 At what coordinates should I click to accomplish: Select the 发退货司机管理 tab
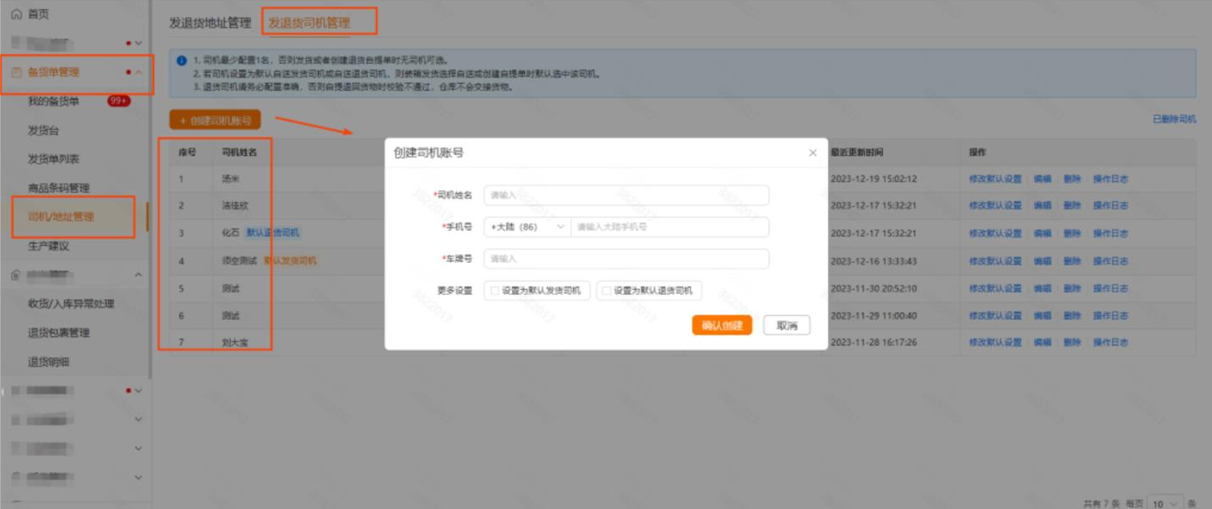[x=309, y=22]
